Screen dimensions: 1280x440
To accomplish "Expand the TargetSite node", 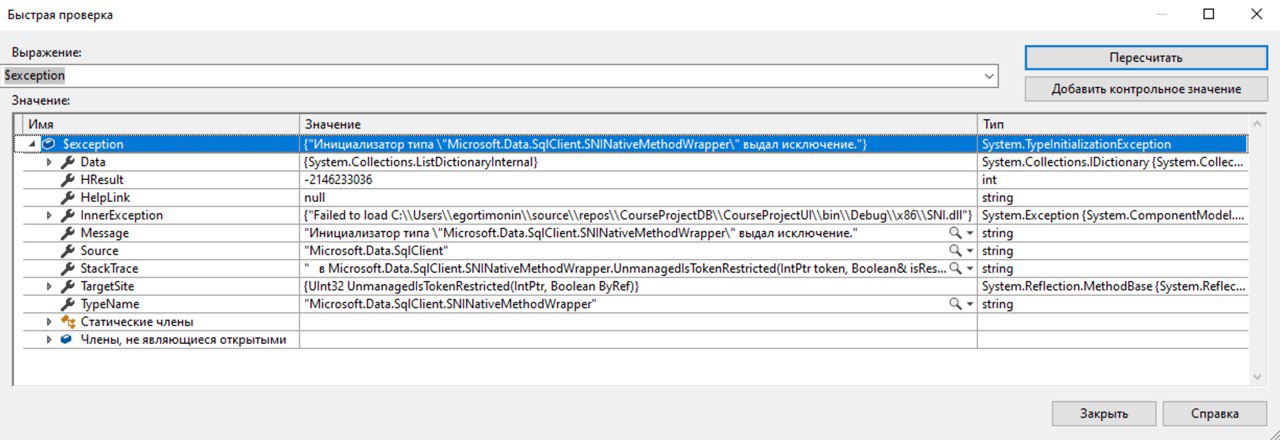I will pyautogui.click(x=49, y=286).
